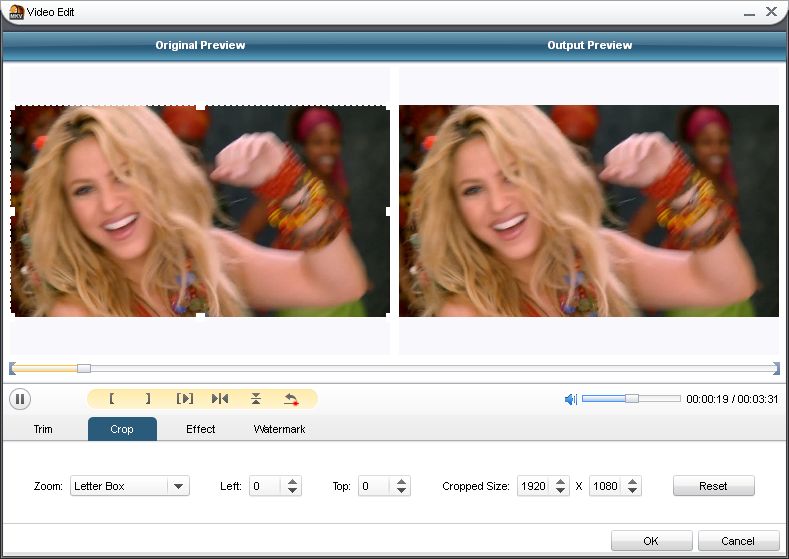Click the time display 00:00:19 / 00:03:31
Image resolution: width=789 pixels, height=559 pixels.
(x=732, y=399)
